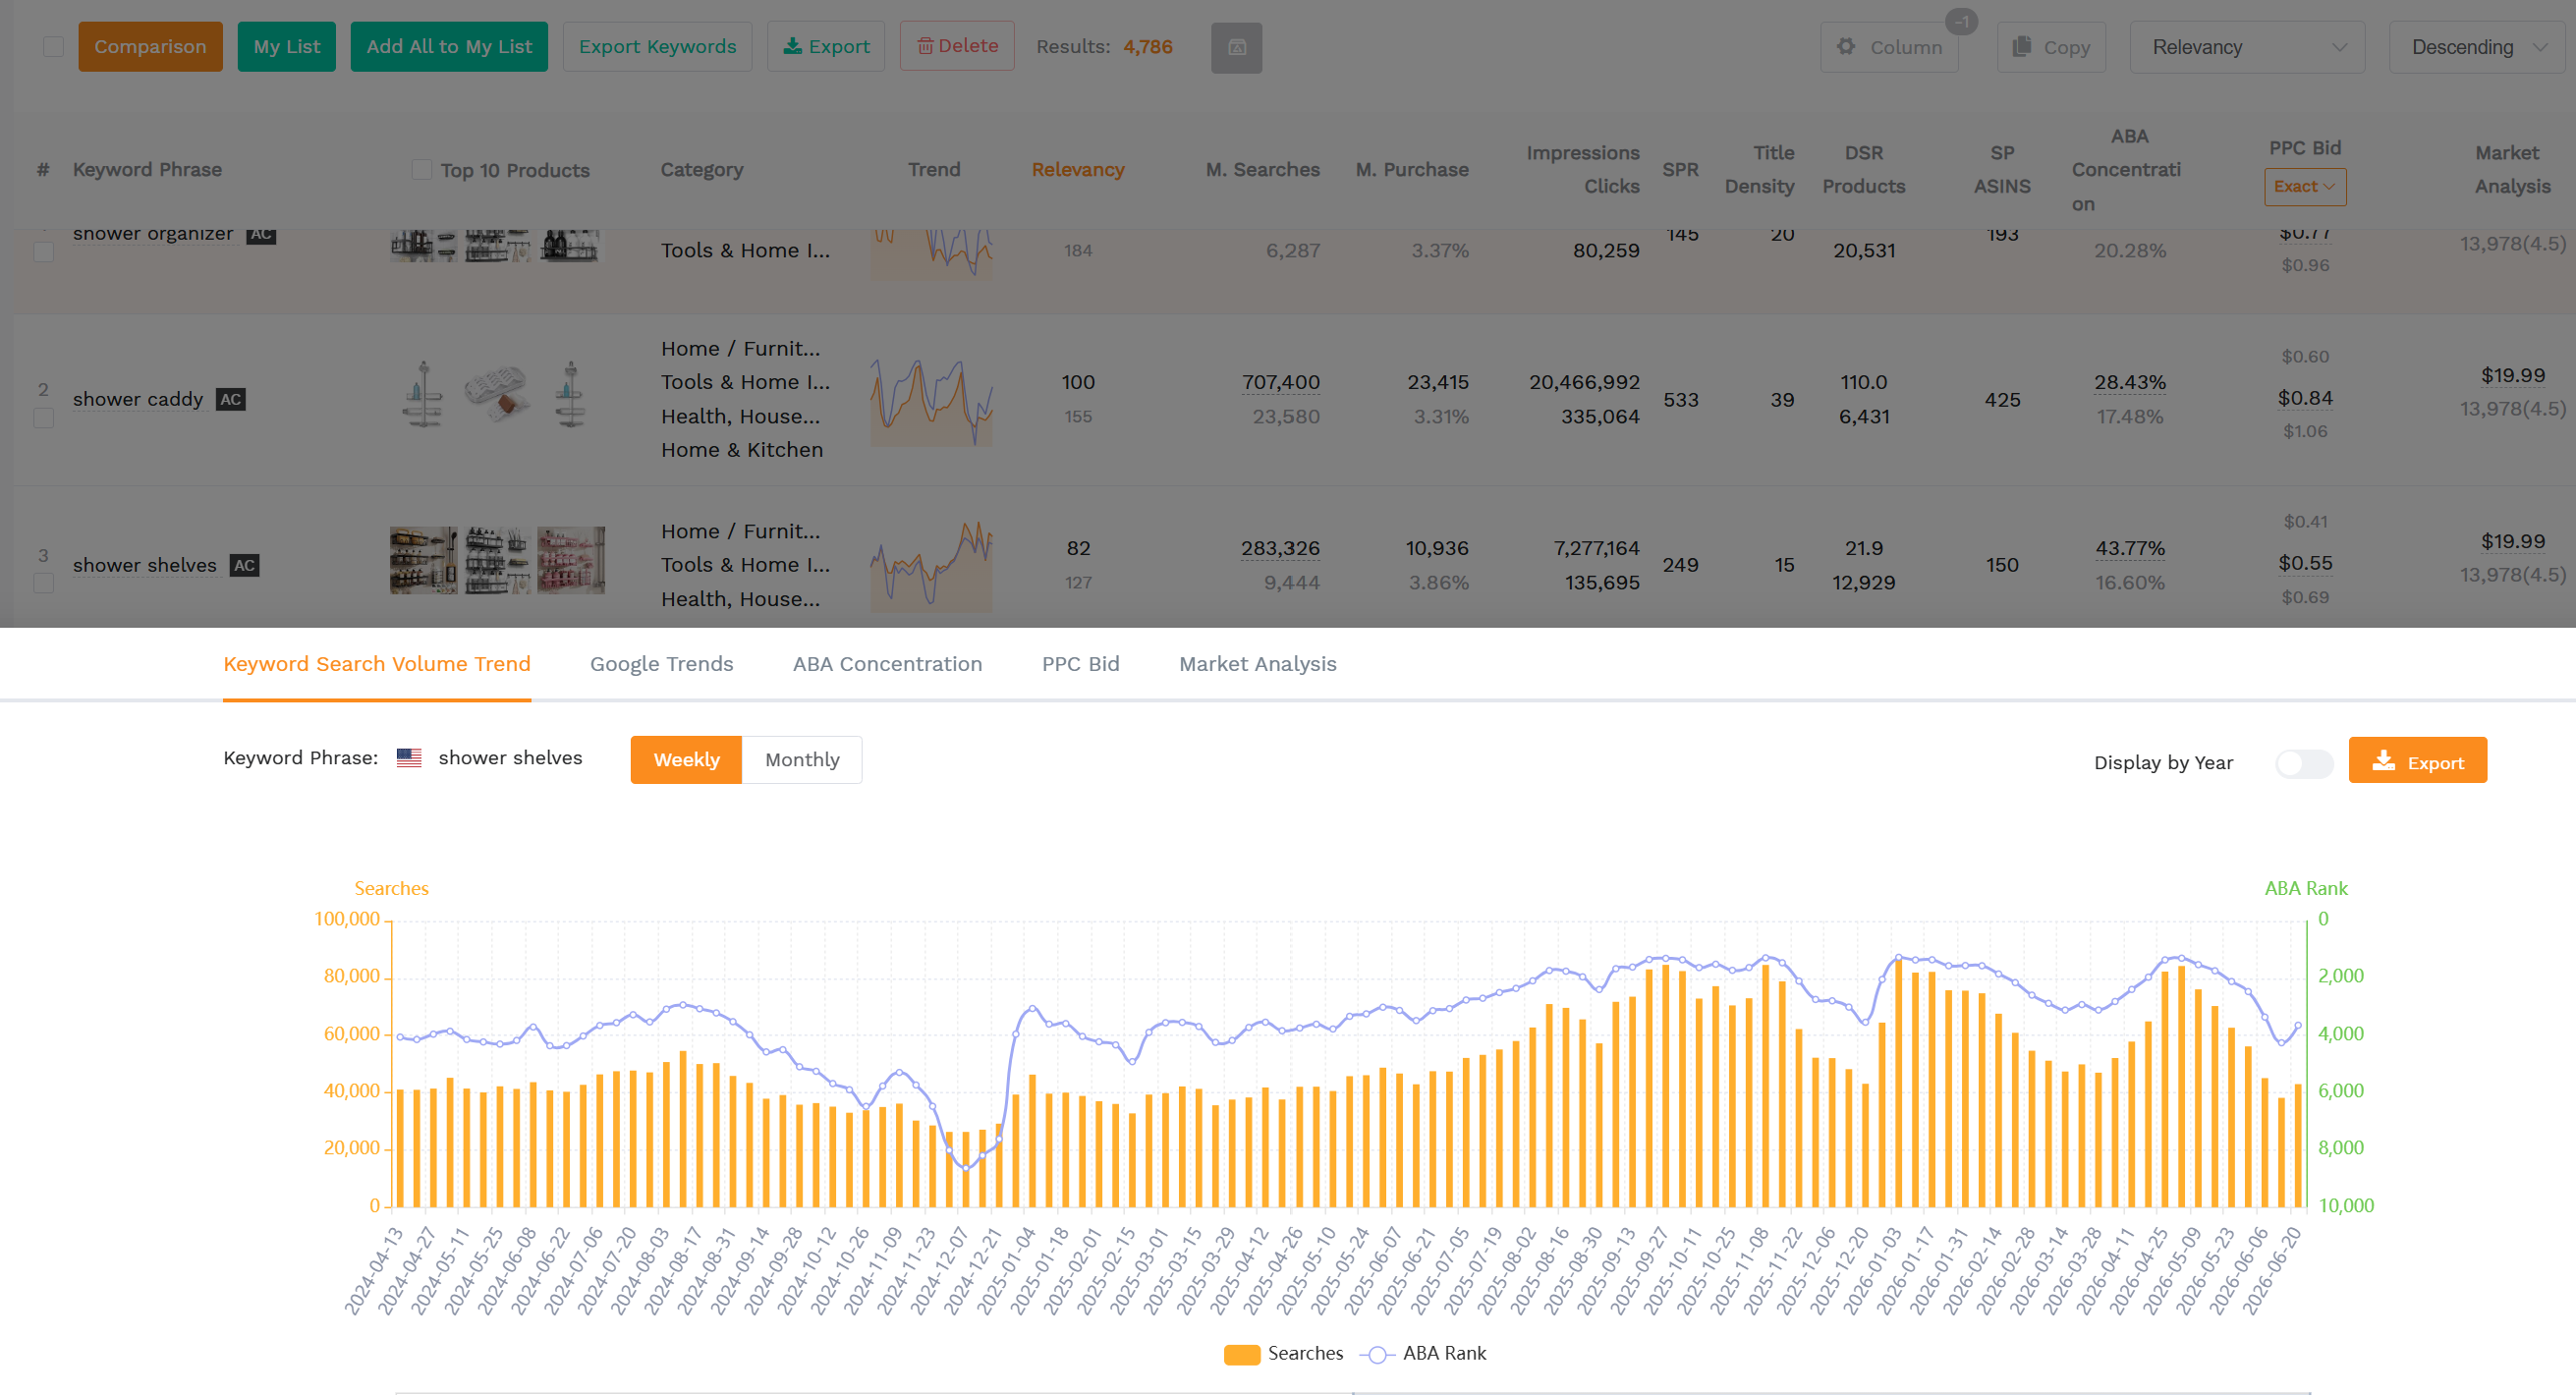
Task: Click the AC badge beside shower caddy
Action: (x=231, y=399)
